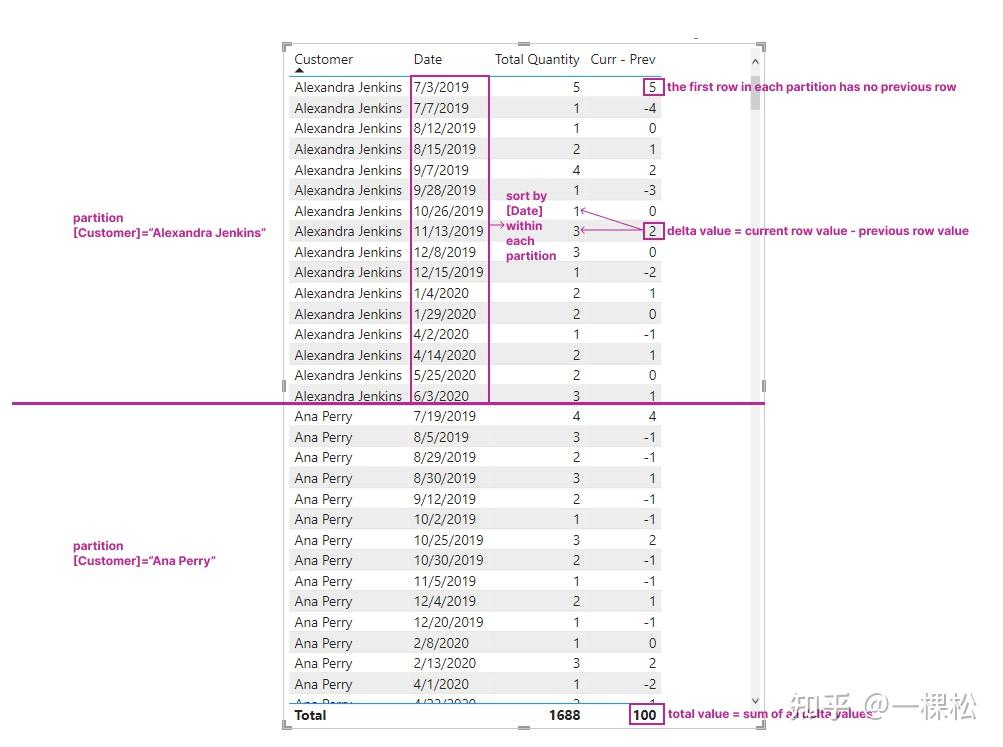Select the 7/3/2019 date cell

pos(441,87)
